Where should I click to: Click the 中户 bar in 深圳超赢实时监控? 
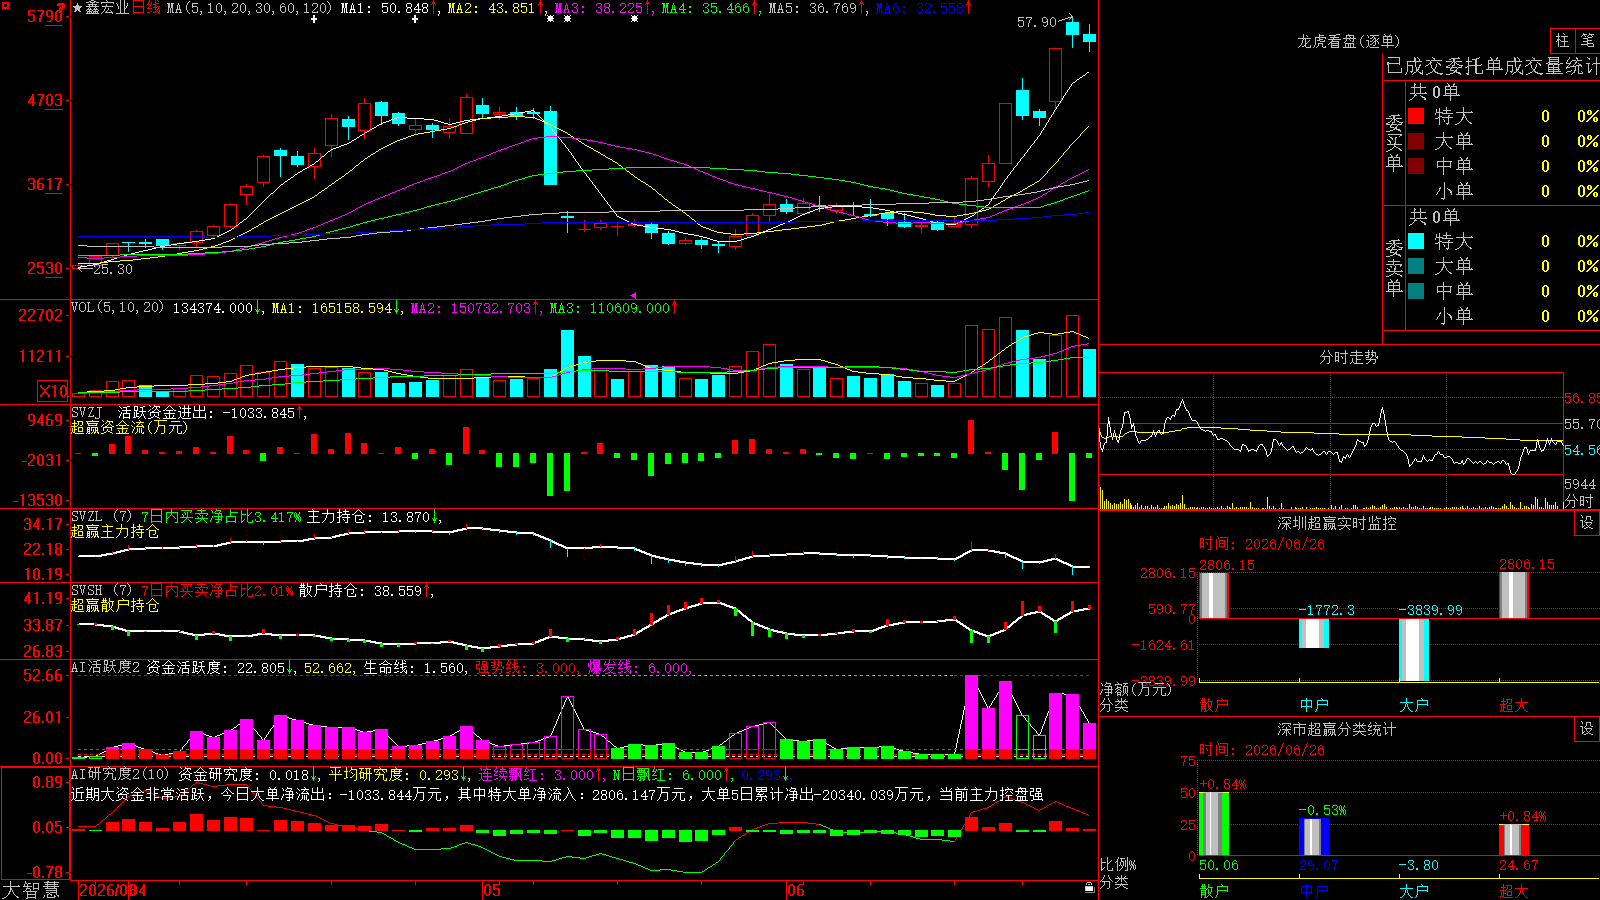coord(1314,634)
